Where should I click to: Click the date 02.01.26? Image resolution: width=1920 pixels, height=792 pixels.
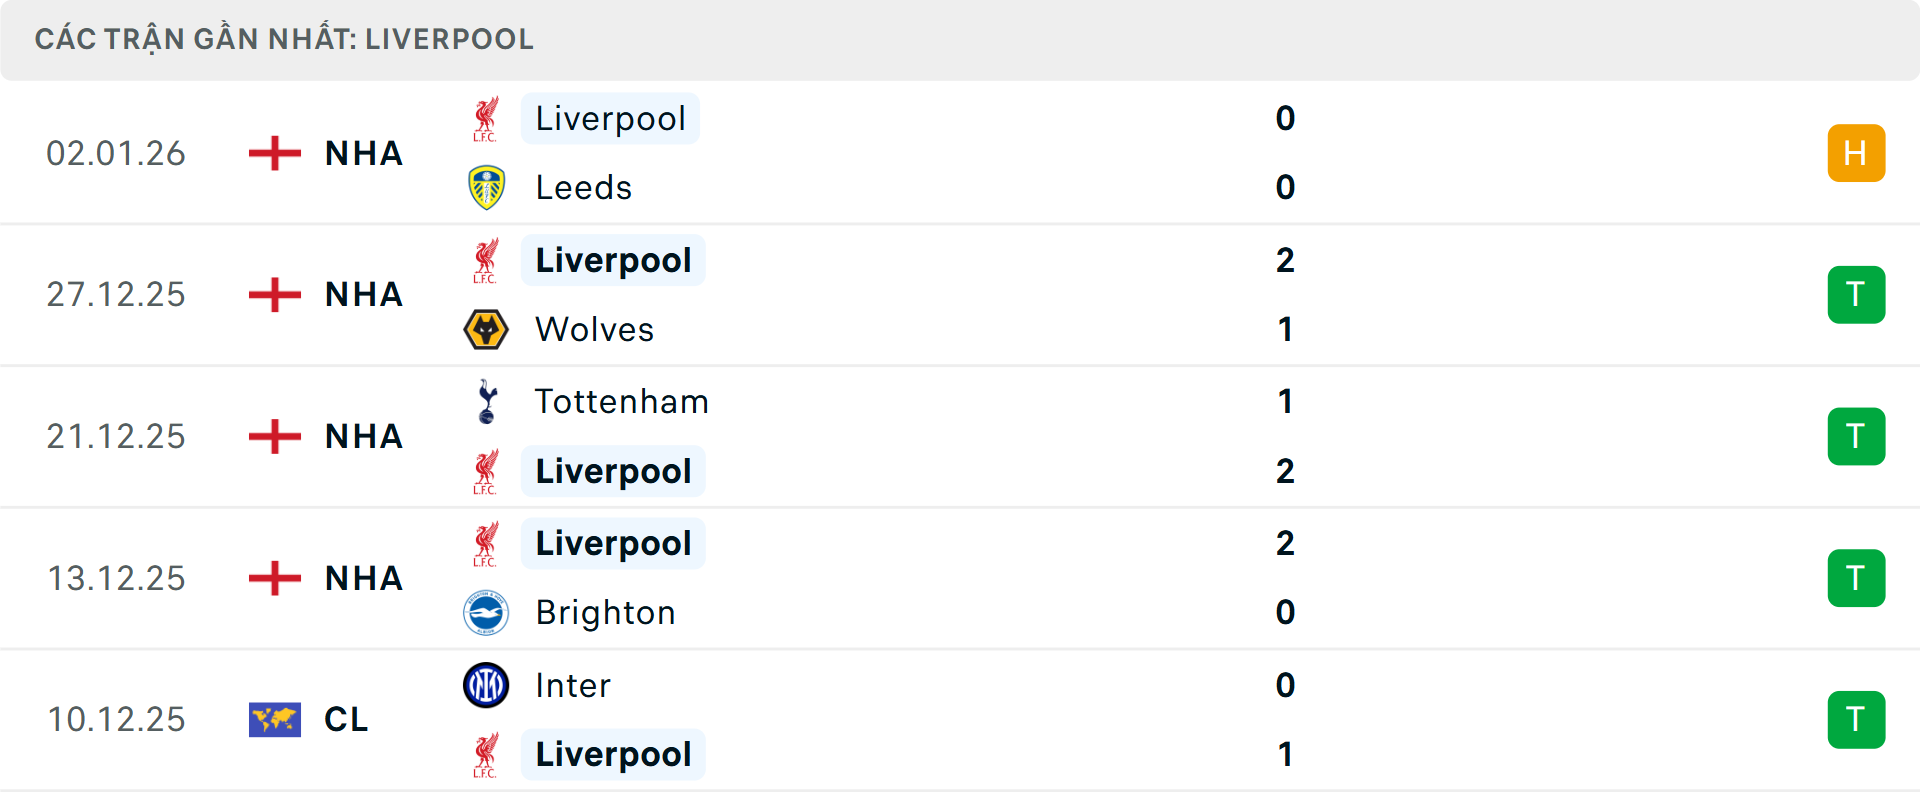click(116, 152)
